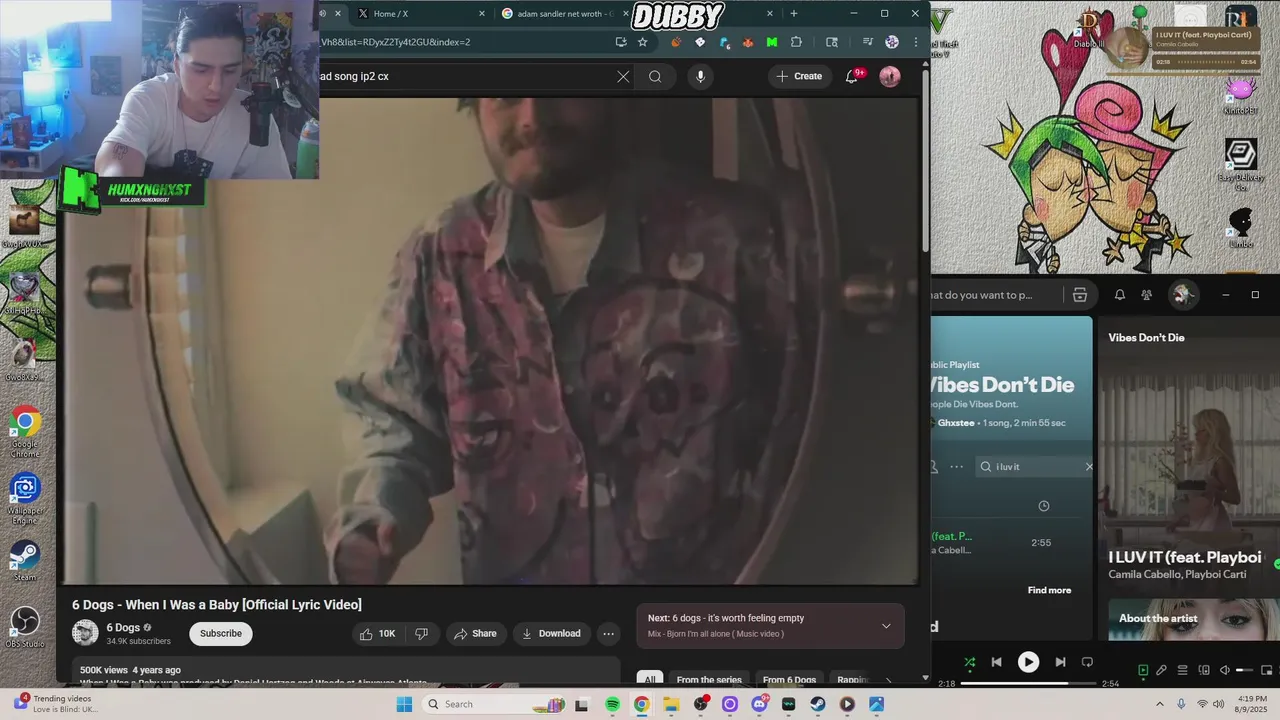The image size is (1280, 720).
Task: Open a new Chrome tab
Action: tap(794, 13)
